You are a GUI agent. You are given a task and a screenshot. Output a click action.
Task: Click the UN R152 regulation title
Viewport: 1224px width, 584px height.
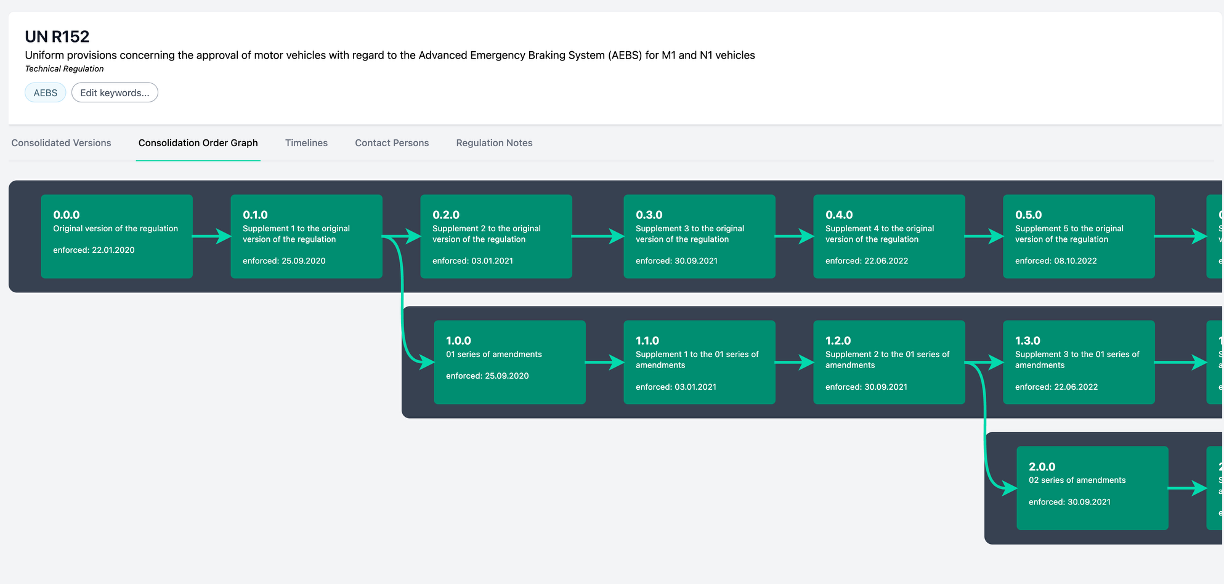(x=57, y=37)
